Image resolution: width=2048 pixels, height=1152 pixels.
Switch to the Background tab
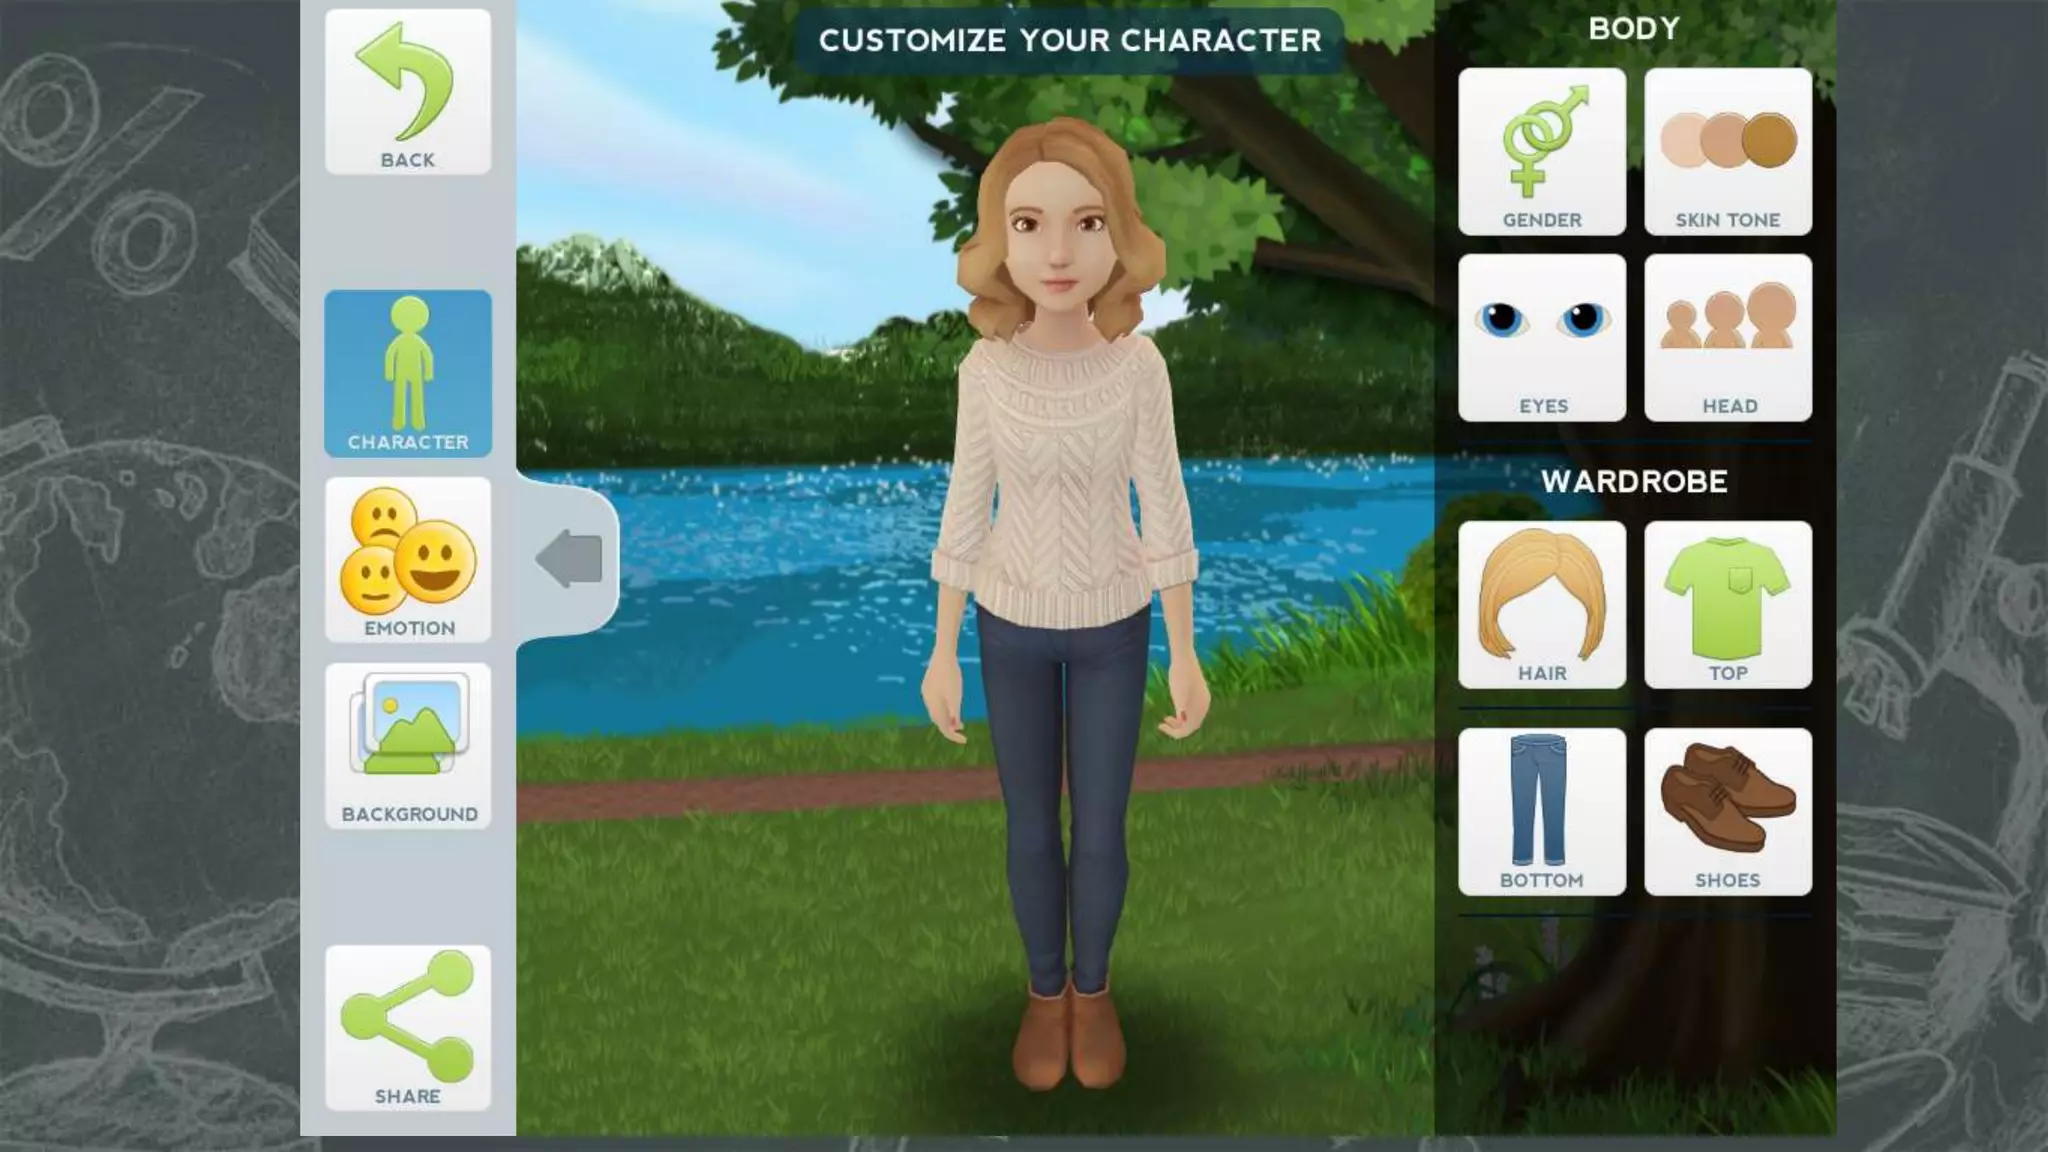point(407,746)
